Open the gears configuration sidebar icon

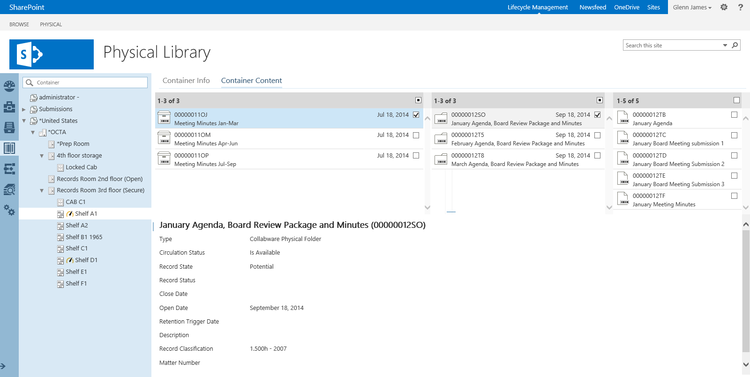coord(9,210)
